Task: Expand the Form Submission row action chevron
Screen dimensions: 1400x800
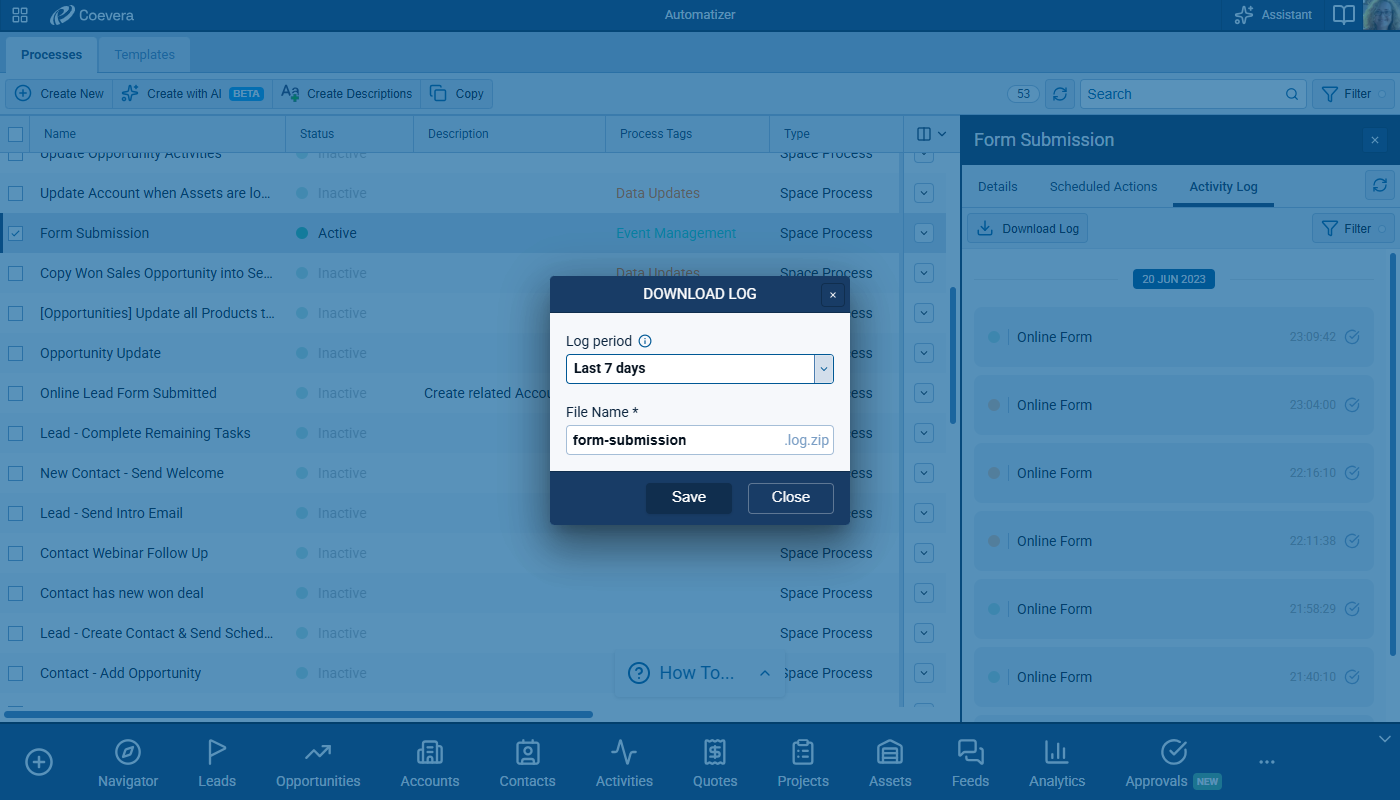Action: point(924,233)
